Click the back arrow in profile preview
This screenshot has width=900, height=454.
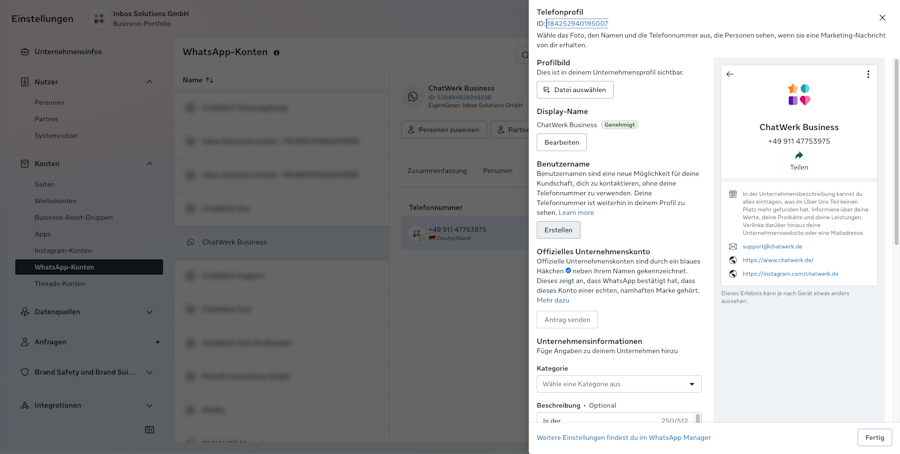[x=730, y=74]
